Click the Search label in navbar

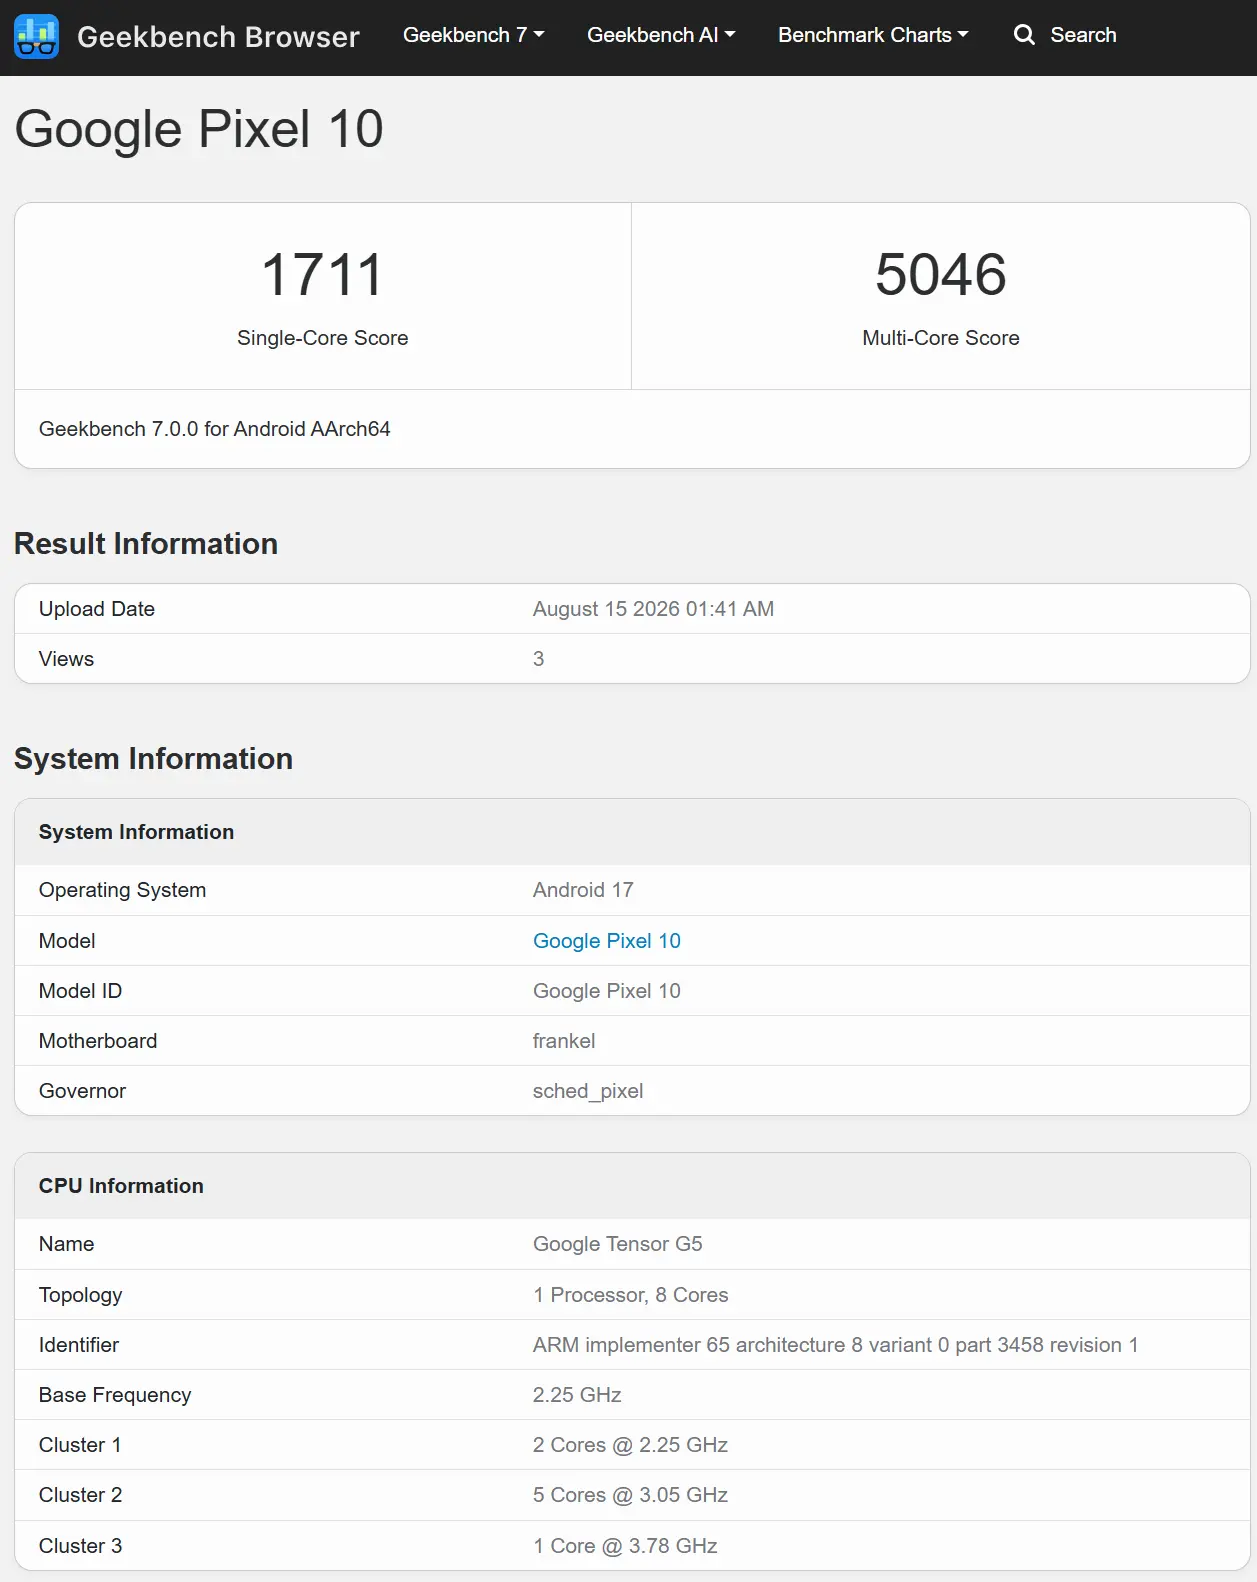click(1083, 35)
